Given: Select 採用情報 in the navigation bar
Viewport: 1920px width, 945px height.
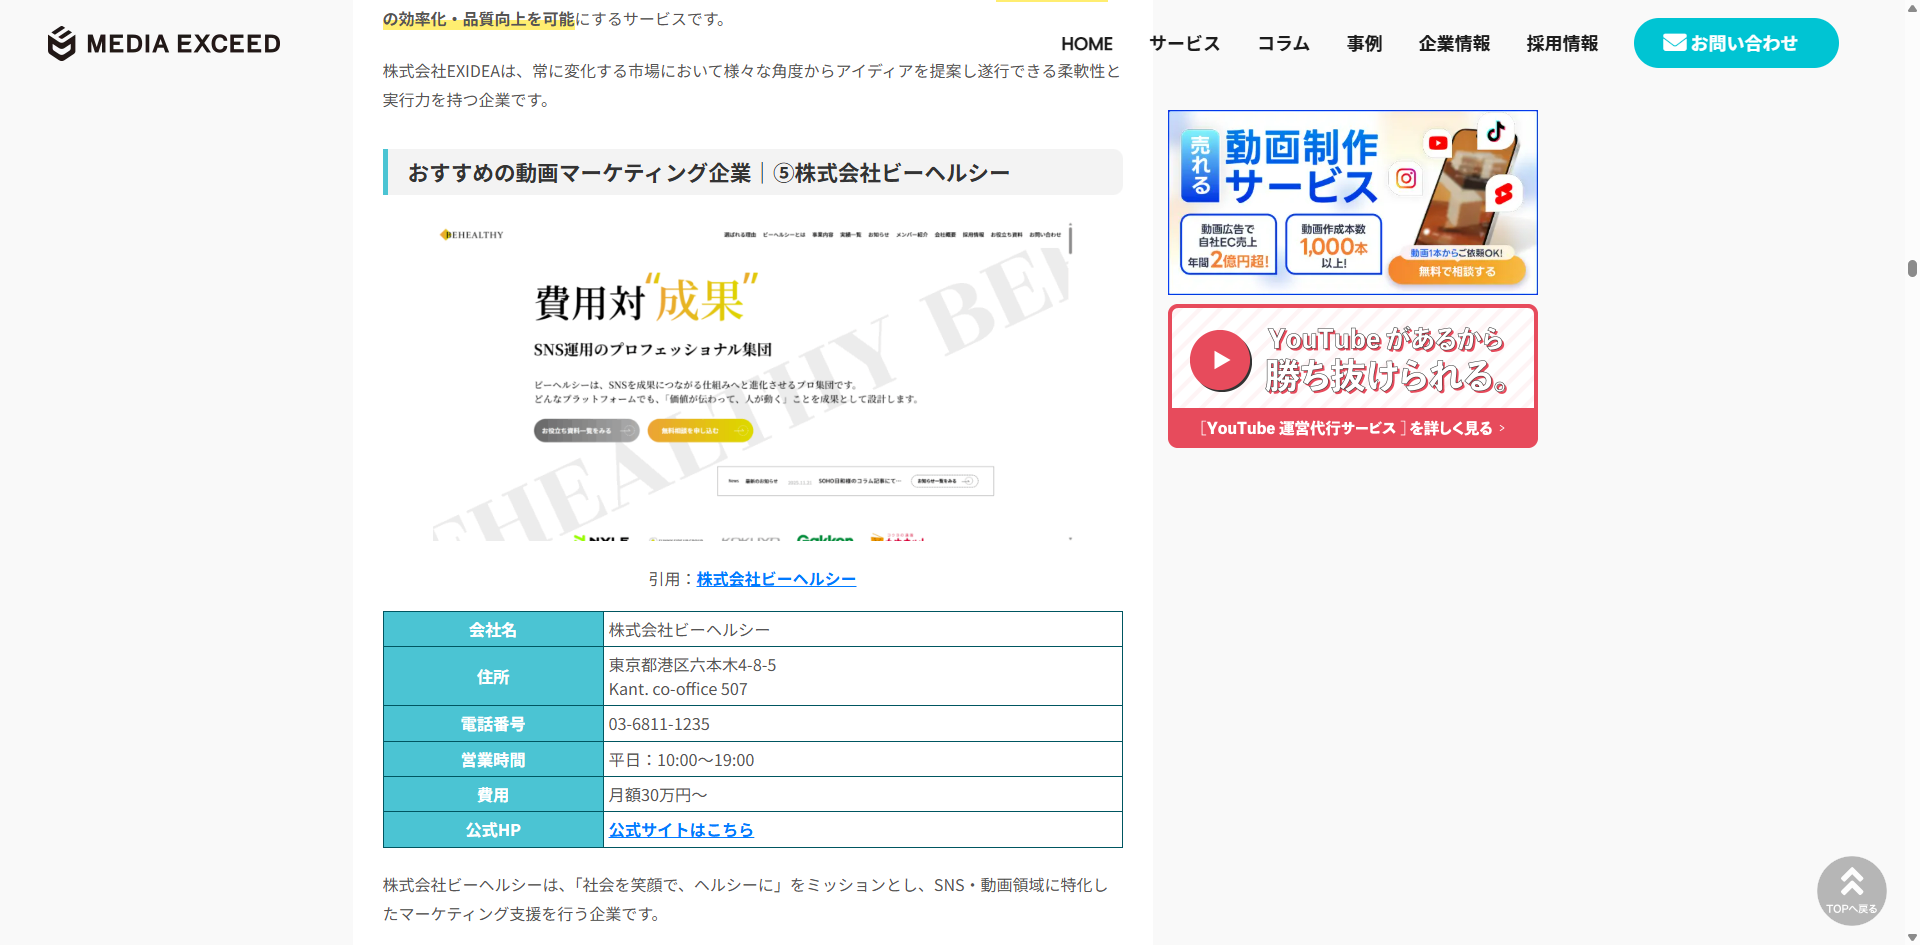Looking at the screenshot, I should 1561,43.
